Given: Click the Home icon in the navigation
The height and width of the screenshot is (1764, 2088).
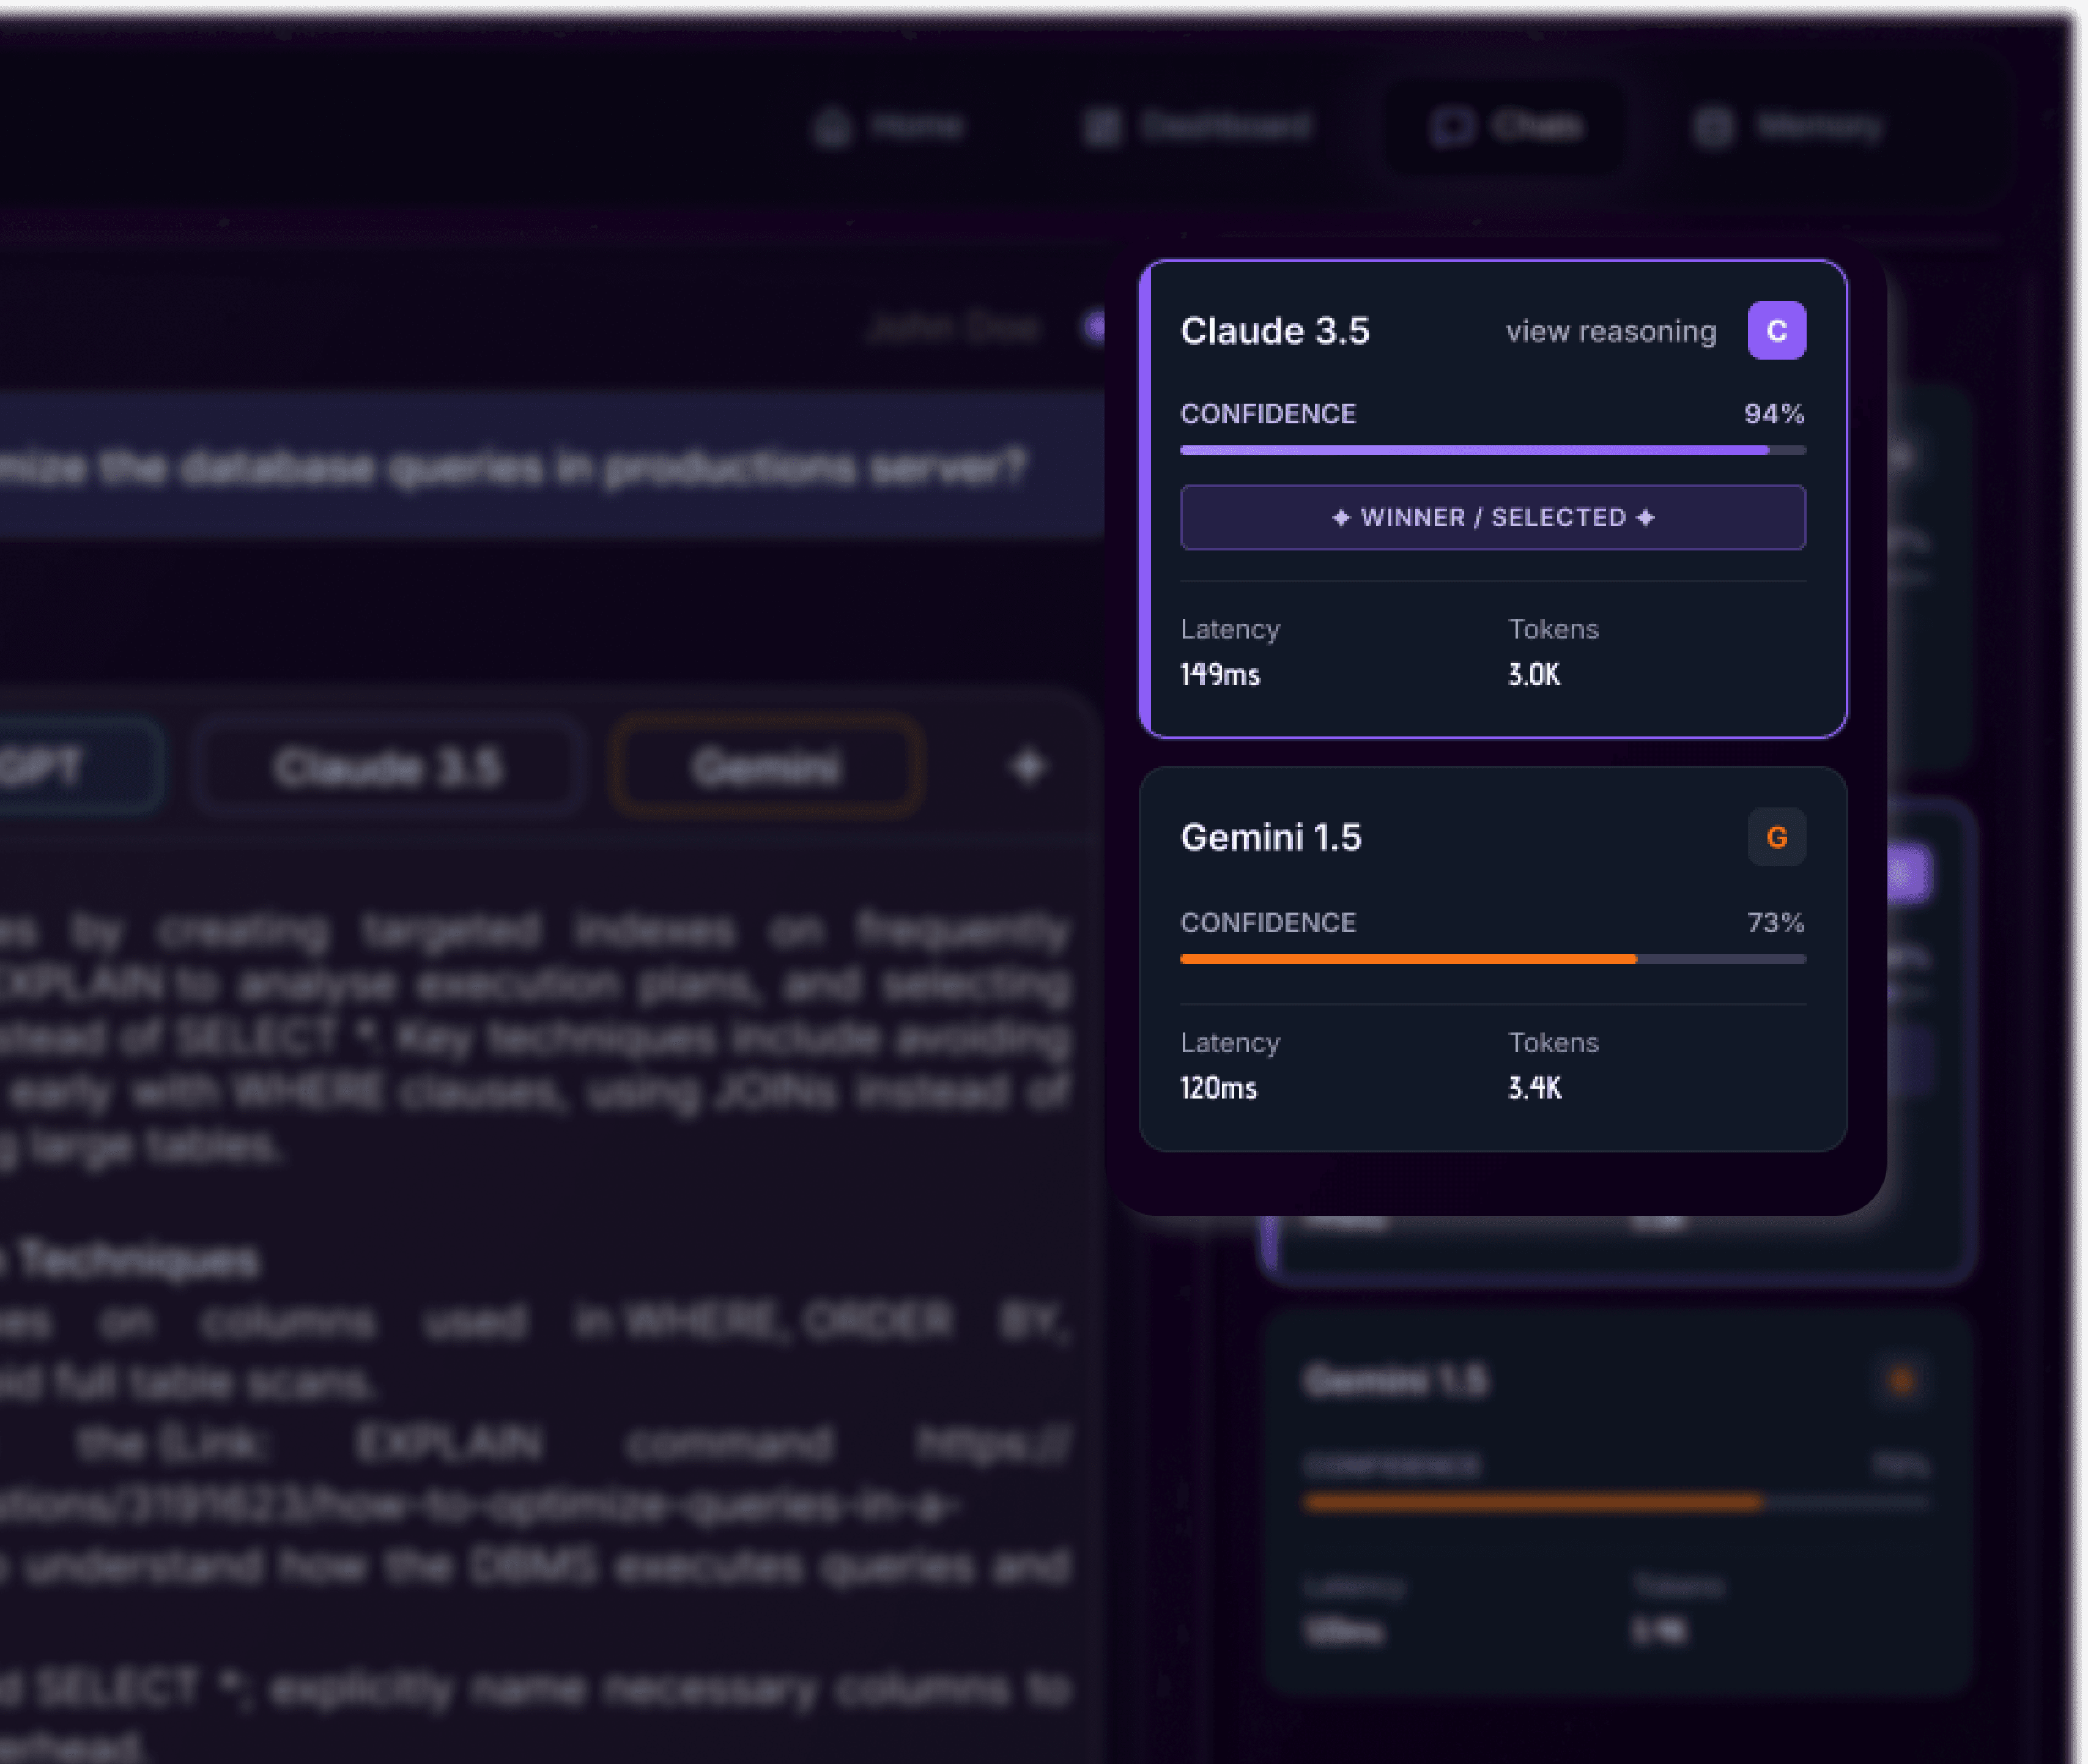Looking at the screenshot, I should coord(831,127).
